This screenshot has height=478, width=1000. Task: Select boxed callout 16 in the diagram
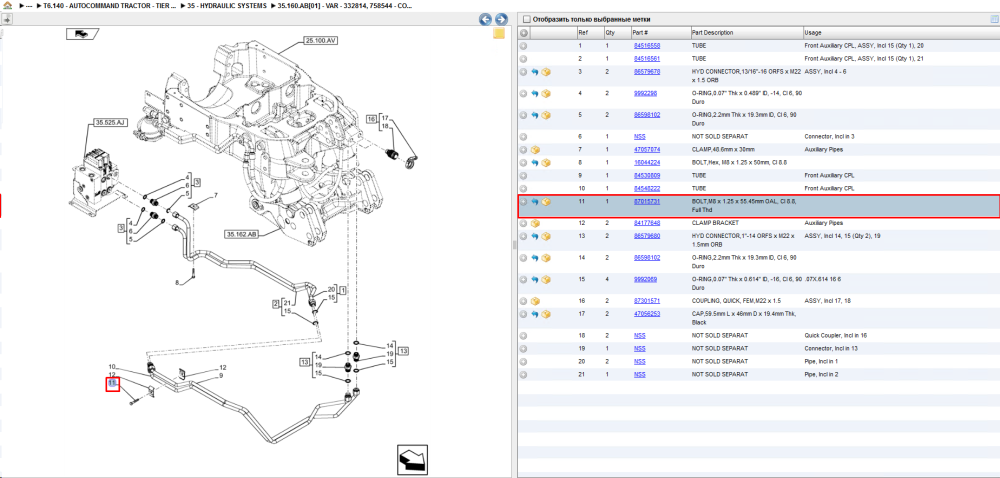click(x=372, y=119)
